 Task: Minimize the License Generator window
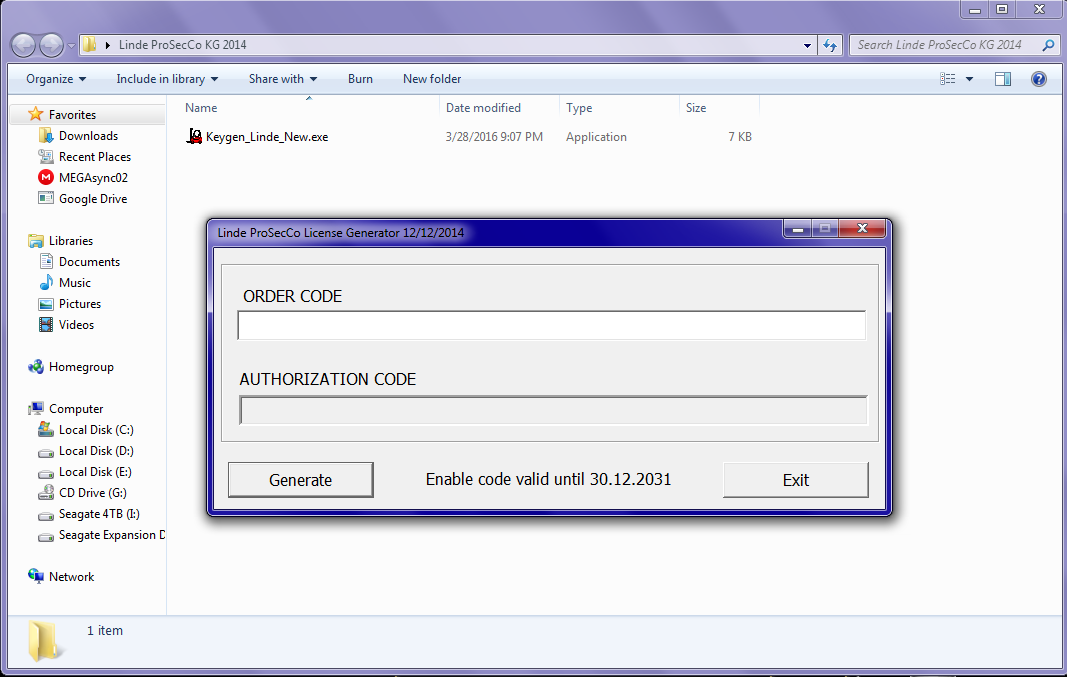(x=798, y=229)
